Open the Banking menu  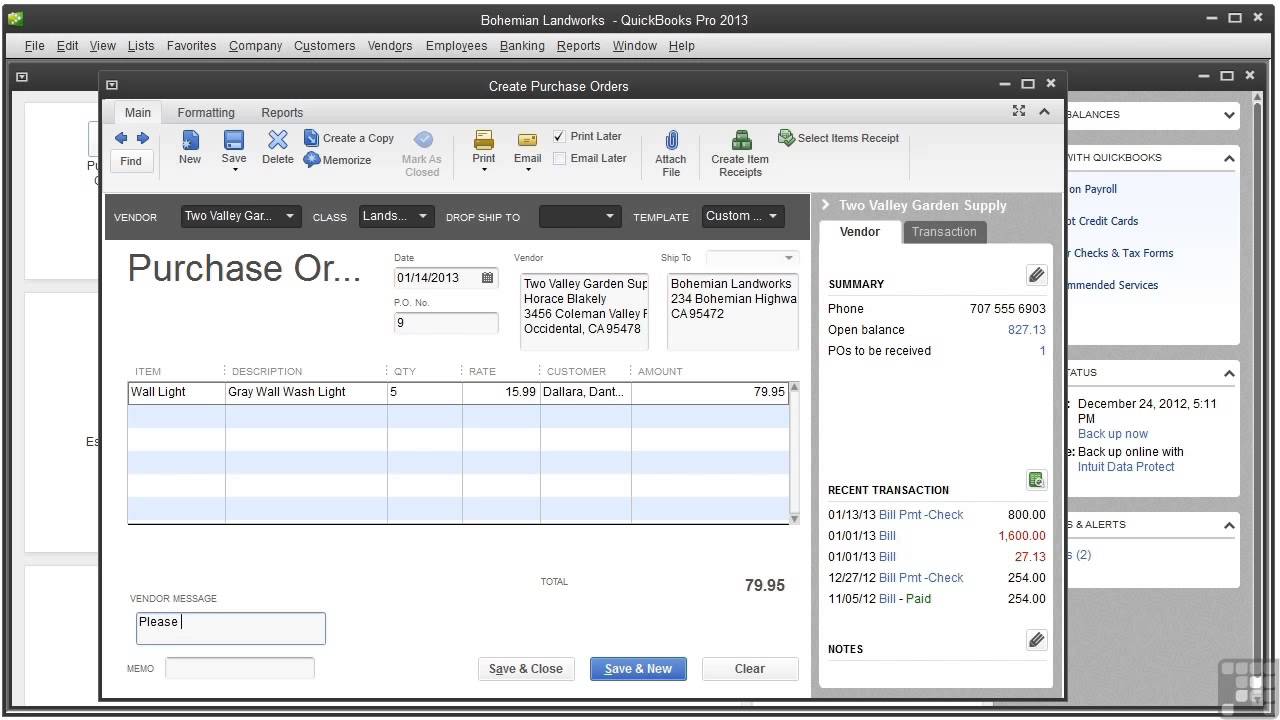(x=522, y=46)
